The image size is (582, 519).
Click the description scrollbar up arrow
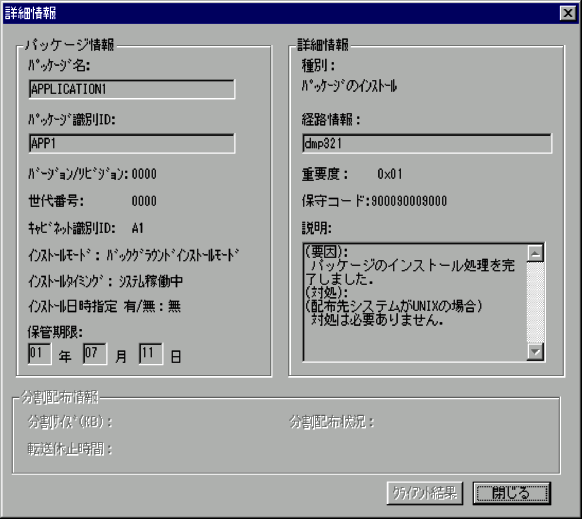[535, 253]
